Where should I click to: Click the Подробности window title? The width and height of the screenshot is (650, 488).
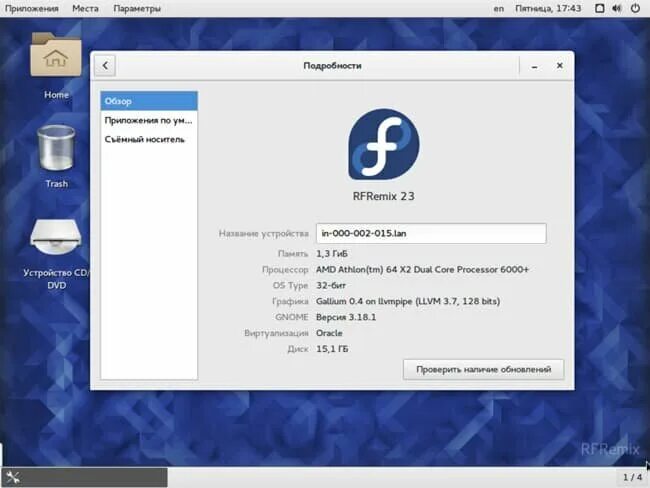[332, 66]
